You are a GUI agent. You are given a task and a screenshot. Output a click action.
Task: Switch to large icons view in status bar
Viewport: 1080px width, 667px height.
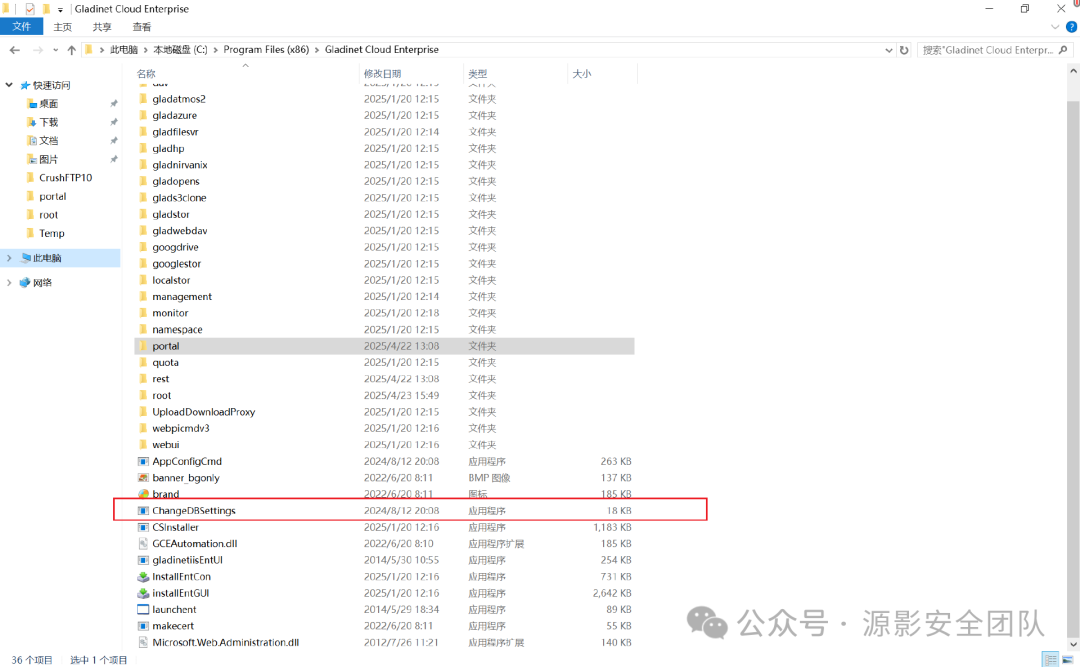point(1067,659)
